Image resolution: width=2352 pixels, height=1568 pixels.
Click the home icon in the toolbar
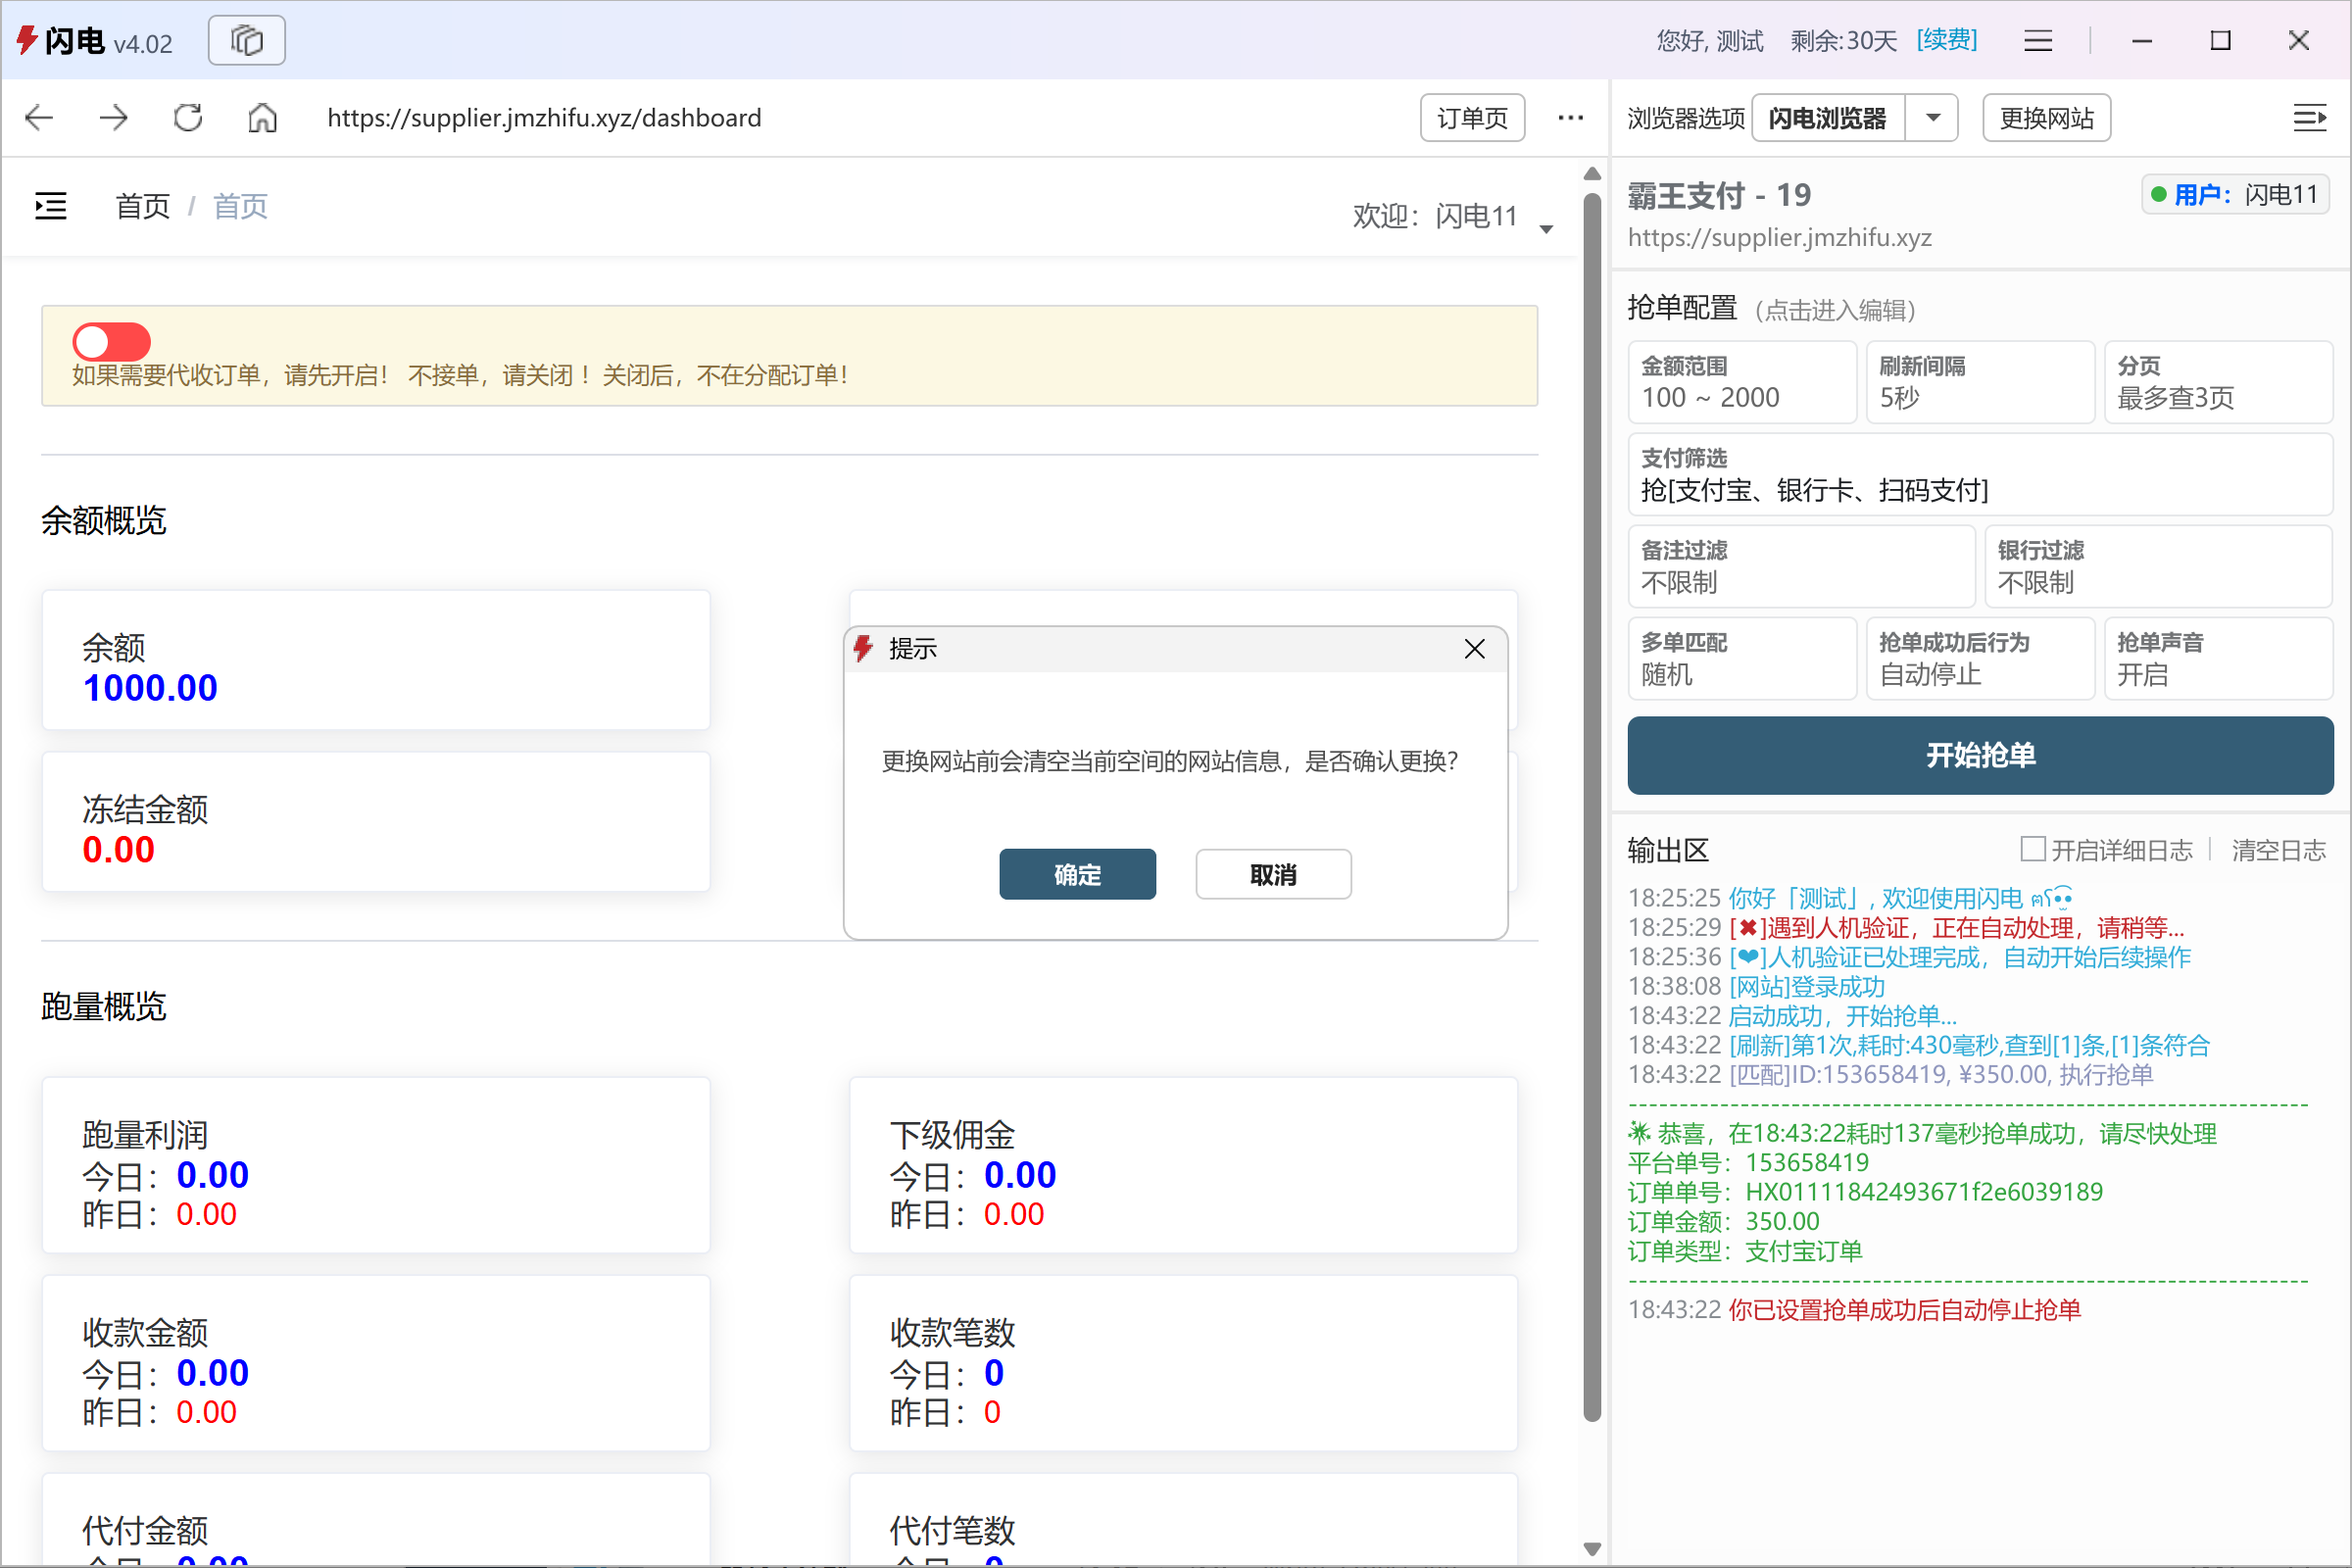[262, 117]
